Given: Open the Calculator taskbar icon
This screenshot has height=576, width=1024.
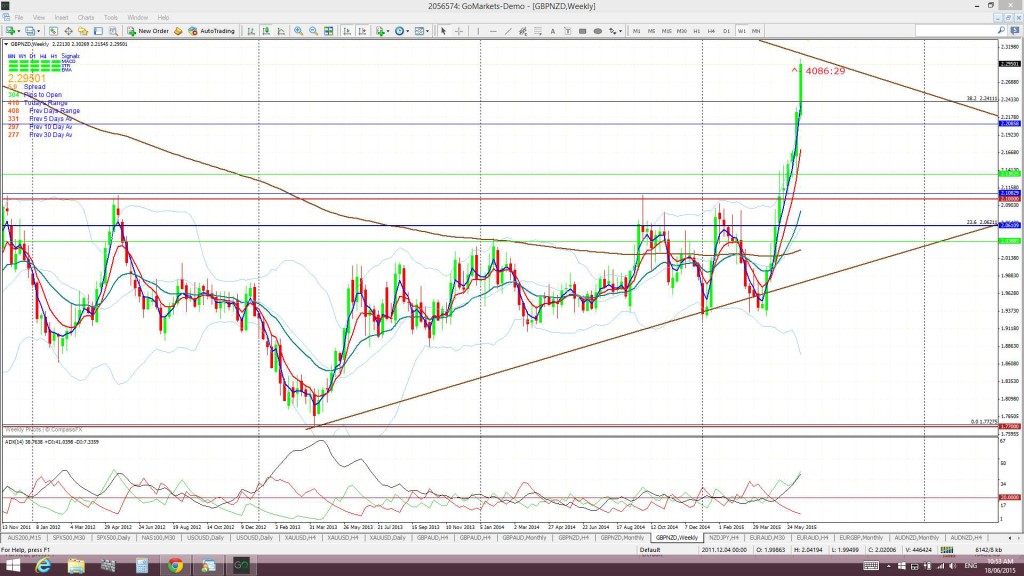Looking at the screenshot, I should point(142,566).
